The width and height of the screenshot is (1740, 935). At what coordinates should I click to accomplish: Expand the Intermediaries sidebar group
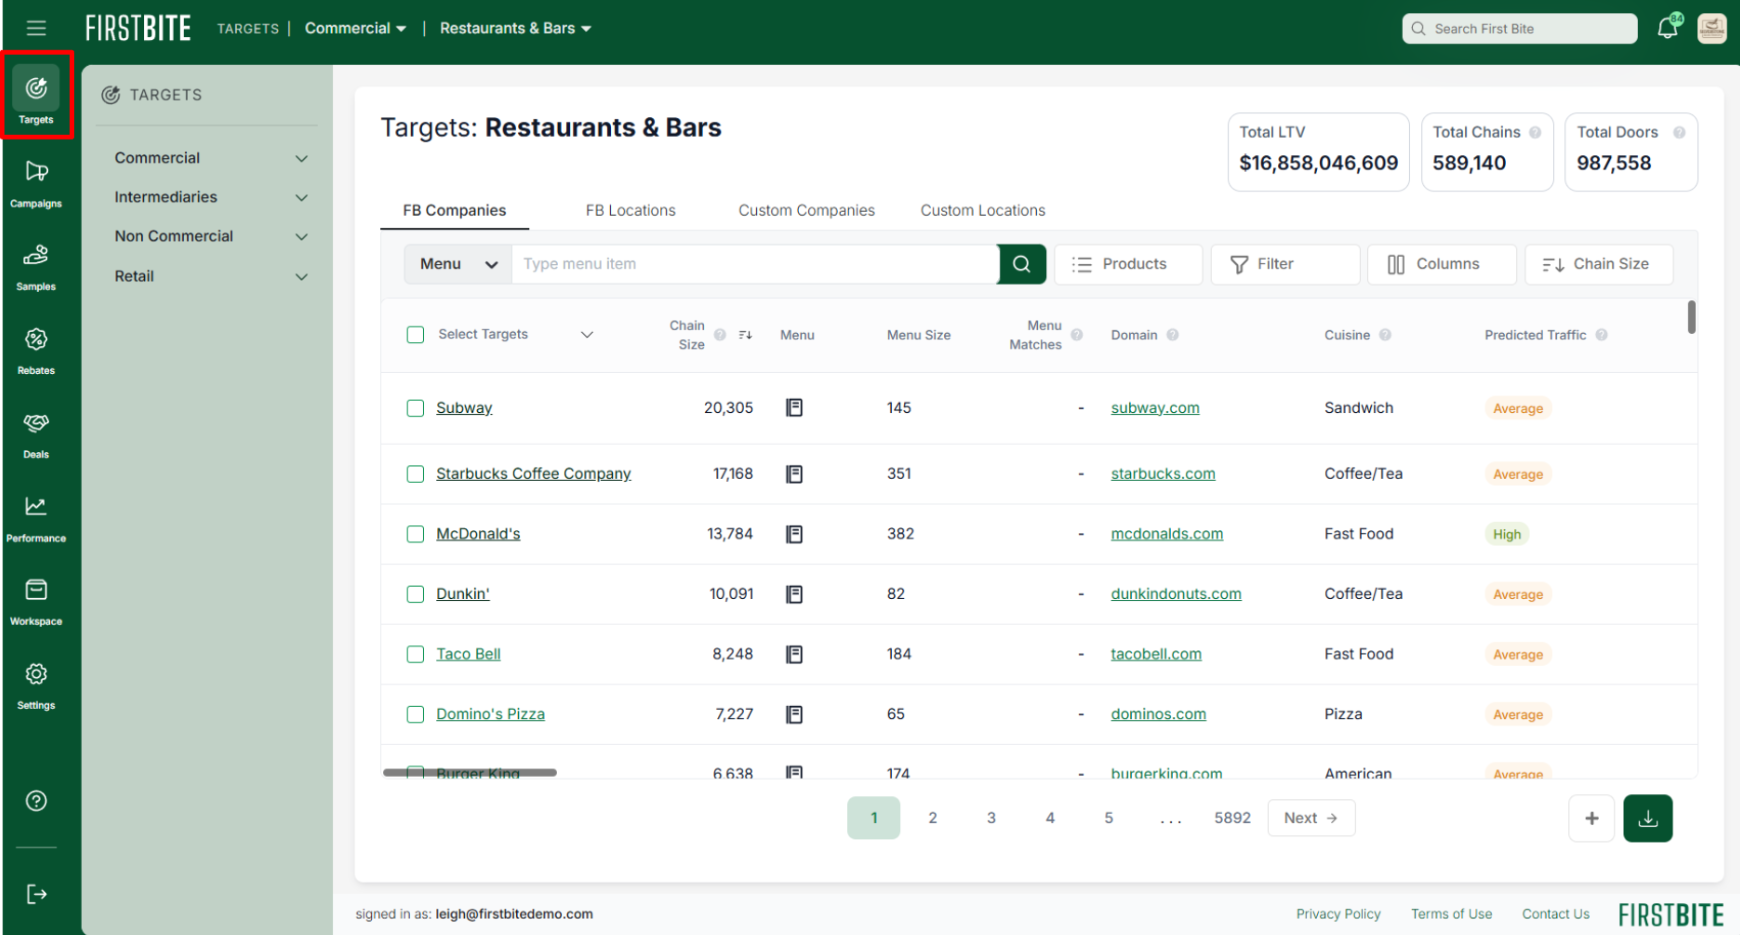click(x=210, y=197)
